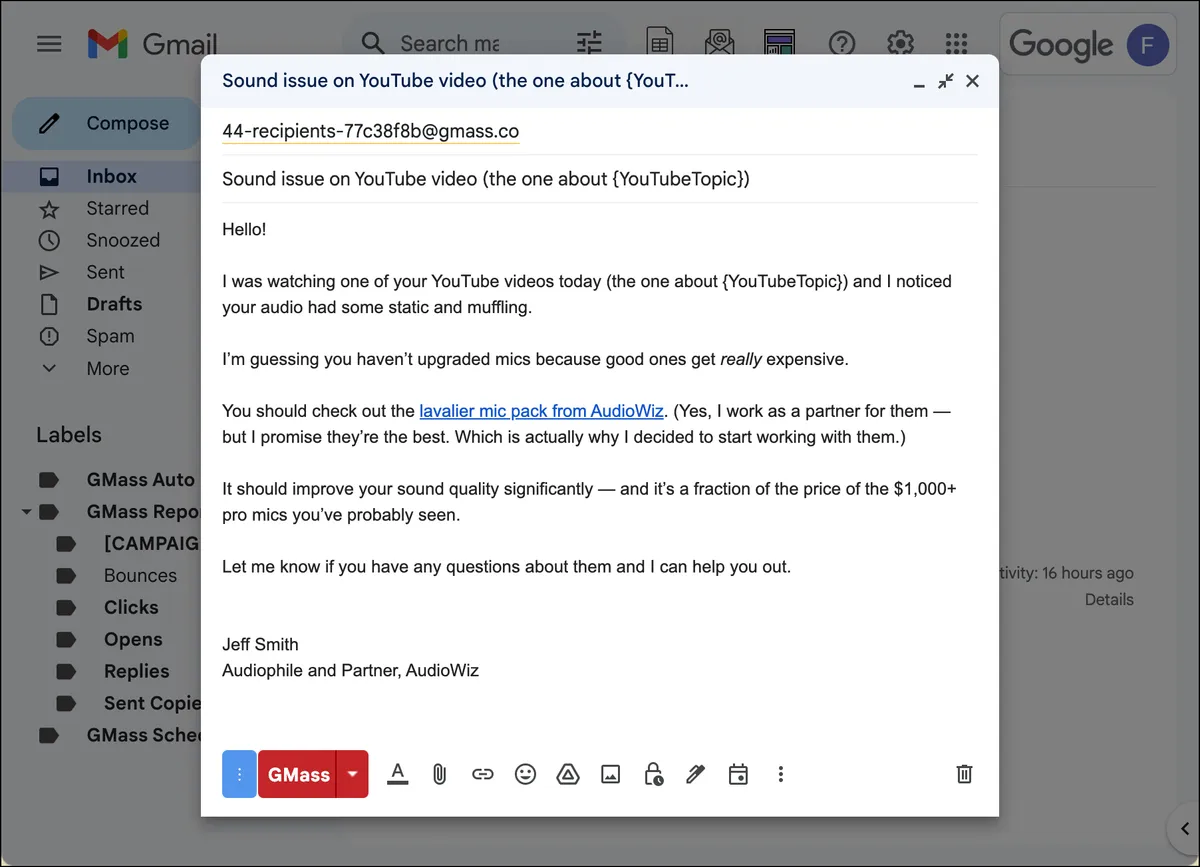Show side panel arrow at bottom right
The height and width of the screenshot is (867, 1200).
(x=1183, y=828)
